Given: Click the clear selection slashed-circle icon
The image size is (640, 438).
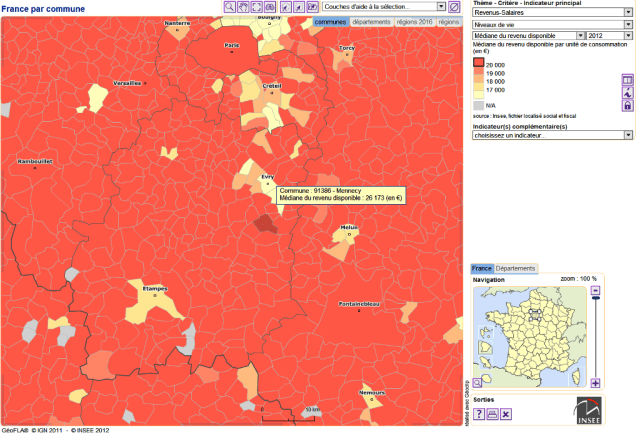Looking at the screenshot, I should [454, 7].
